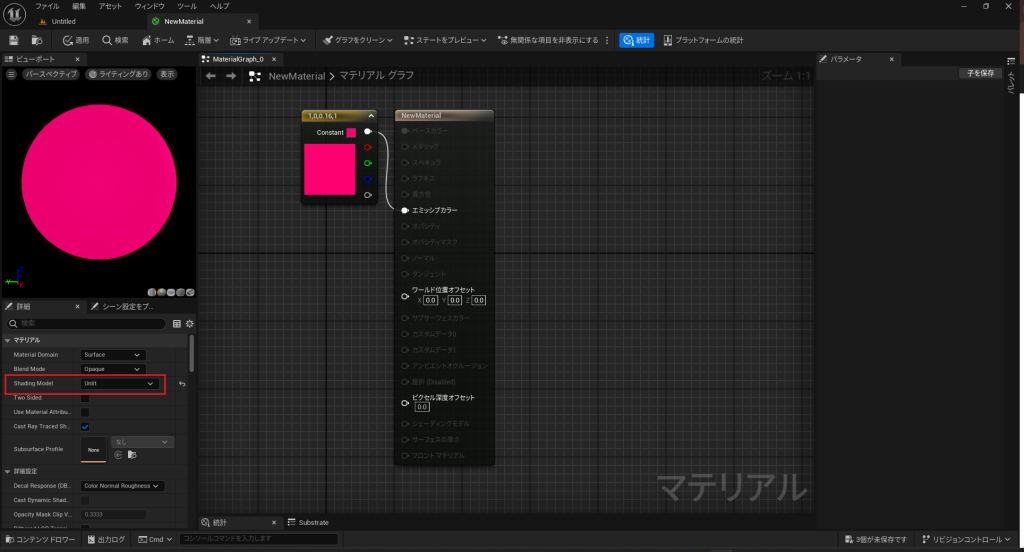Click the browse to asset icon
Image resolution: width=1024 pixels, height=552 pixels.
(37, 40)
